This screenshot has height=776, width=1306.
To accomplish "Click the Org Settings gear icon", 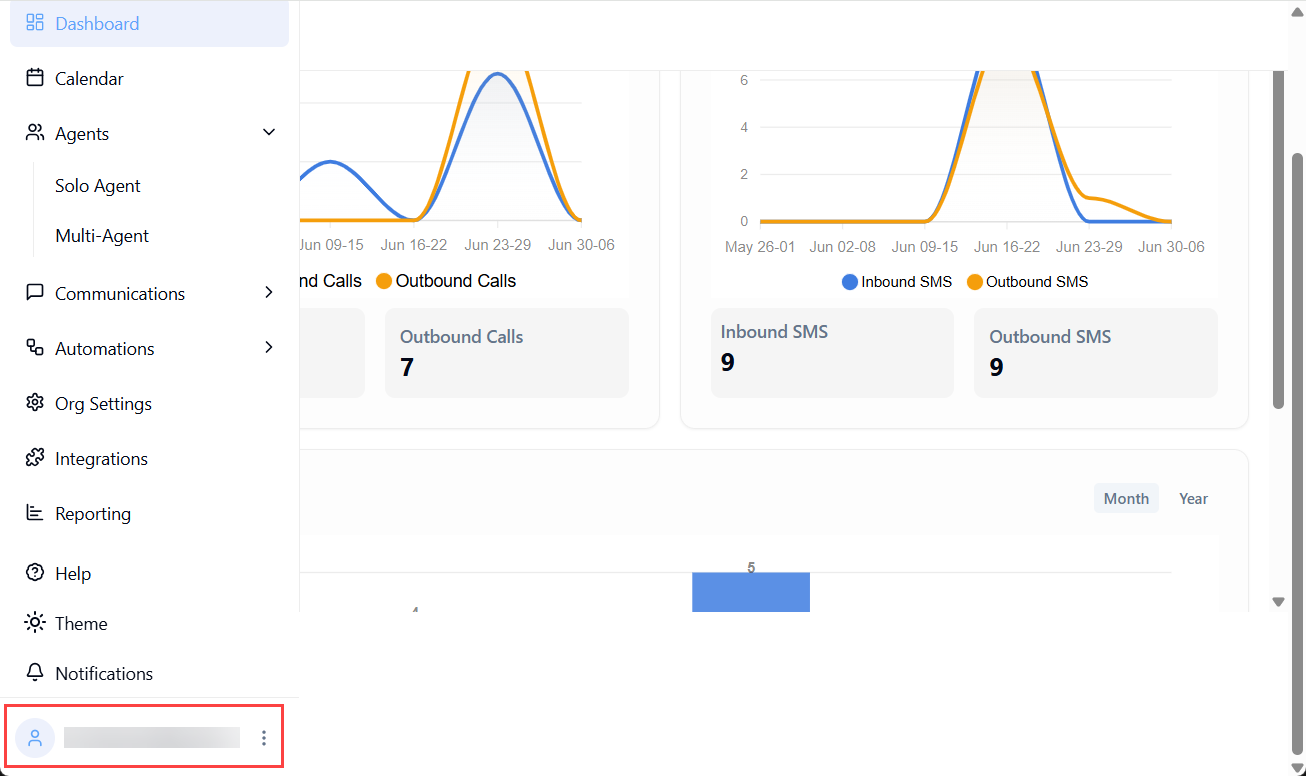I will 35,403.
